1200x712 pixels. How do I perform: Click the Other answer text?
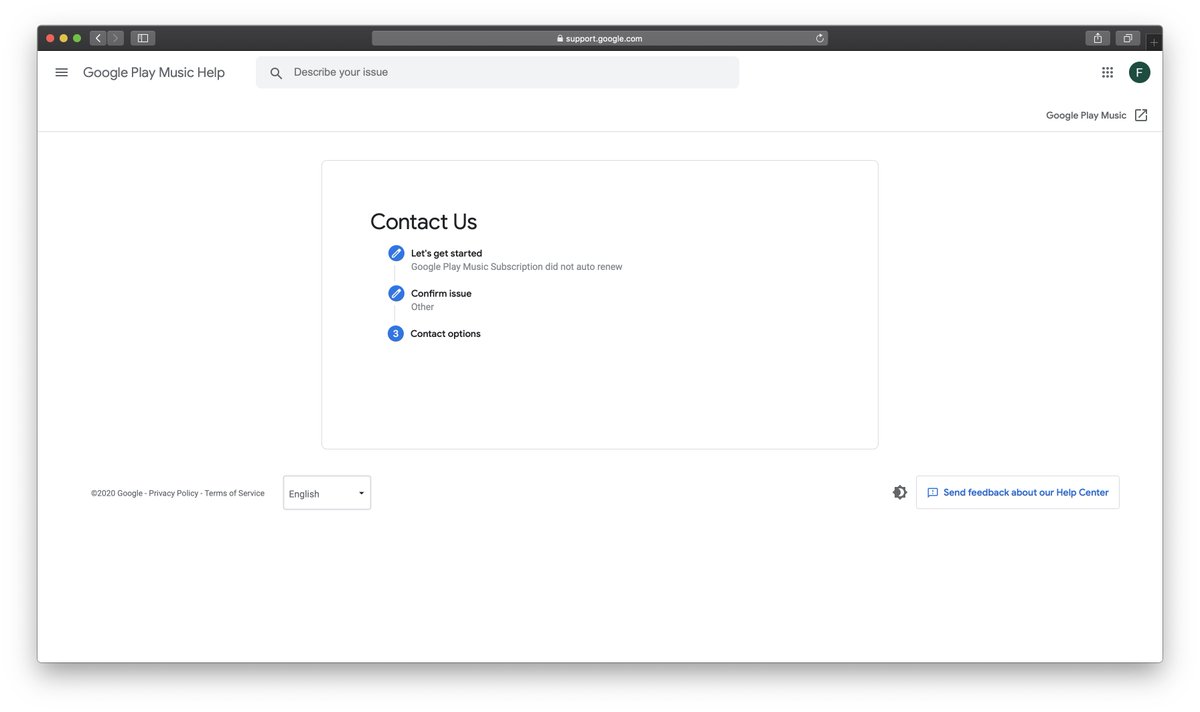click(x=422, y=307)
